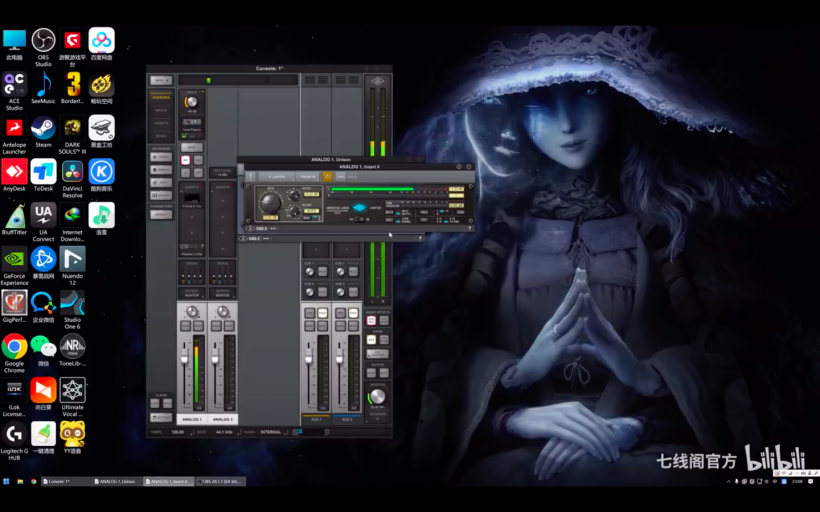
Task: Open Logitech G HUB desktop icon
Action: pyautogui.click(x=14, y=441)
